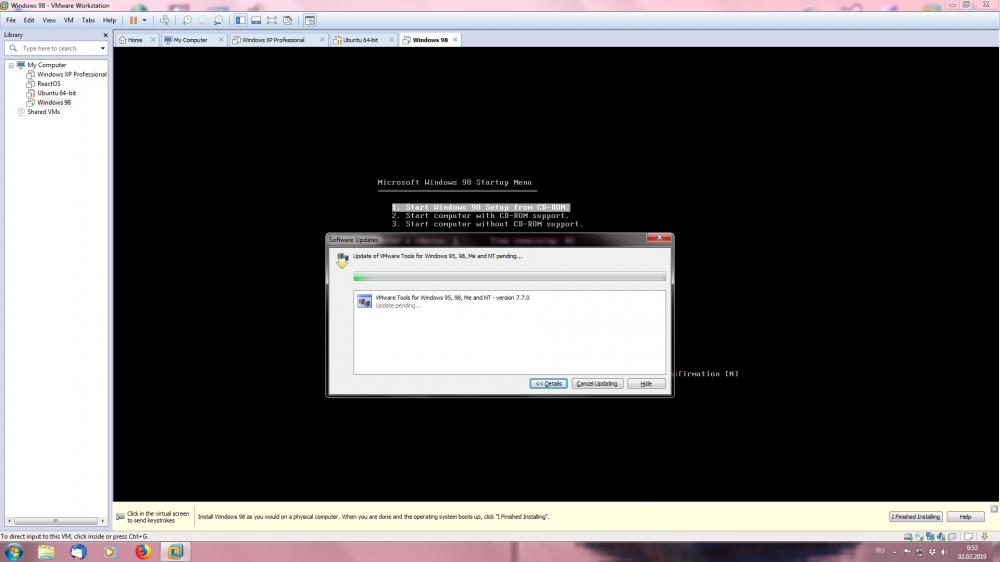Click the network adapter status icon
This screenshot has width=1000, height=562.
tap(930, 536)
